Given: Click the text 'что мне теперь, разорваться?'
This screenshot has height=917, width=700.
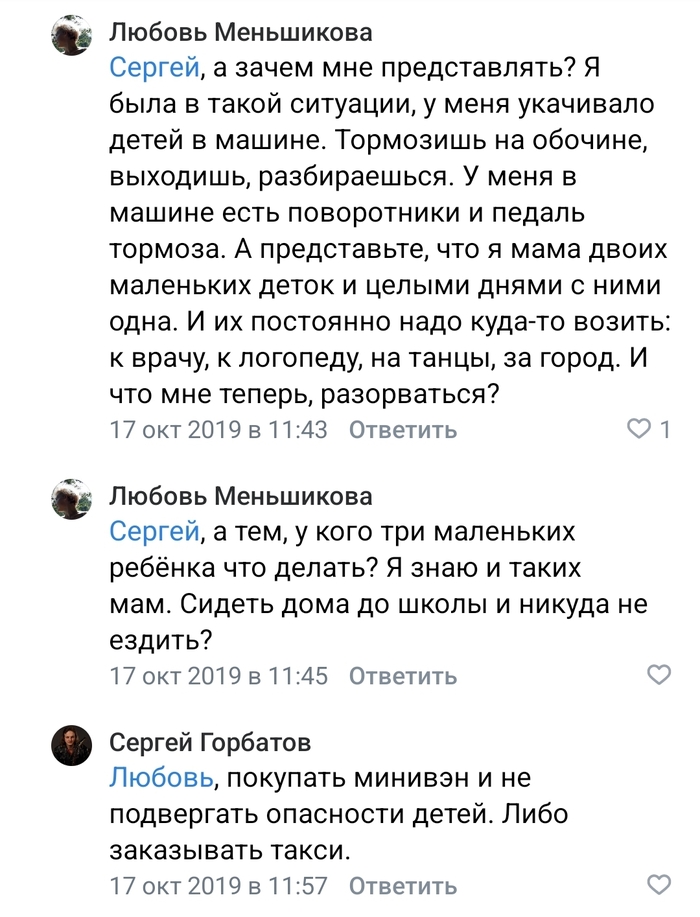Looking at the screenshot, I should (x=304, y=394).
